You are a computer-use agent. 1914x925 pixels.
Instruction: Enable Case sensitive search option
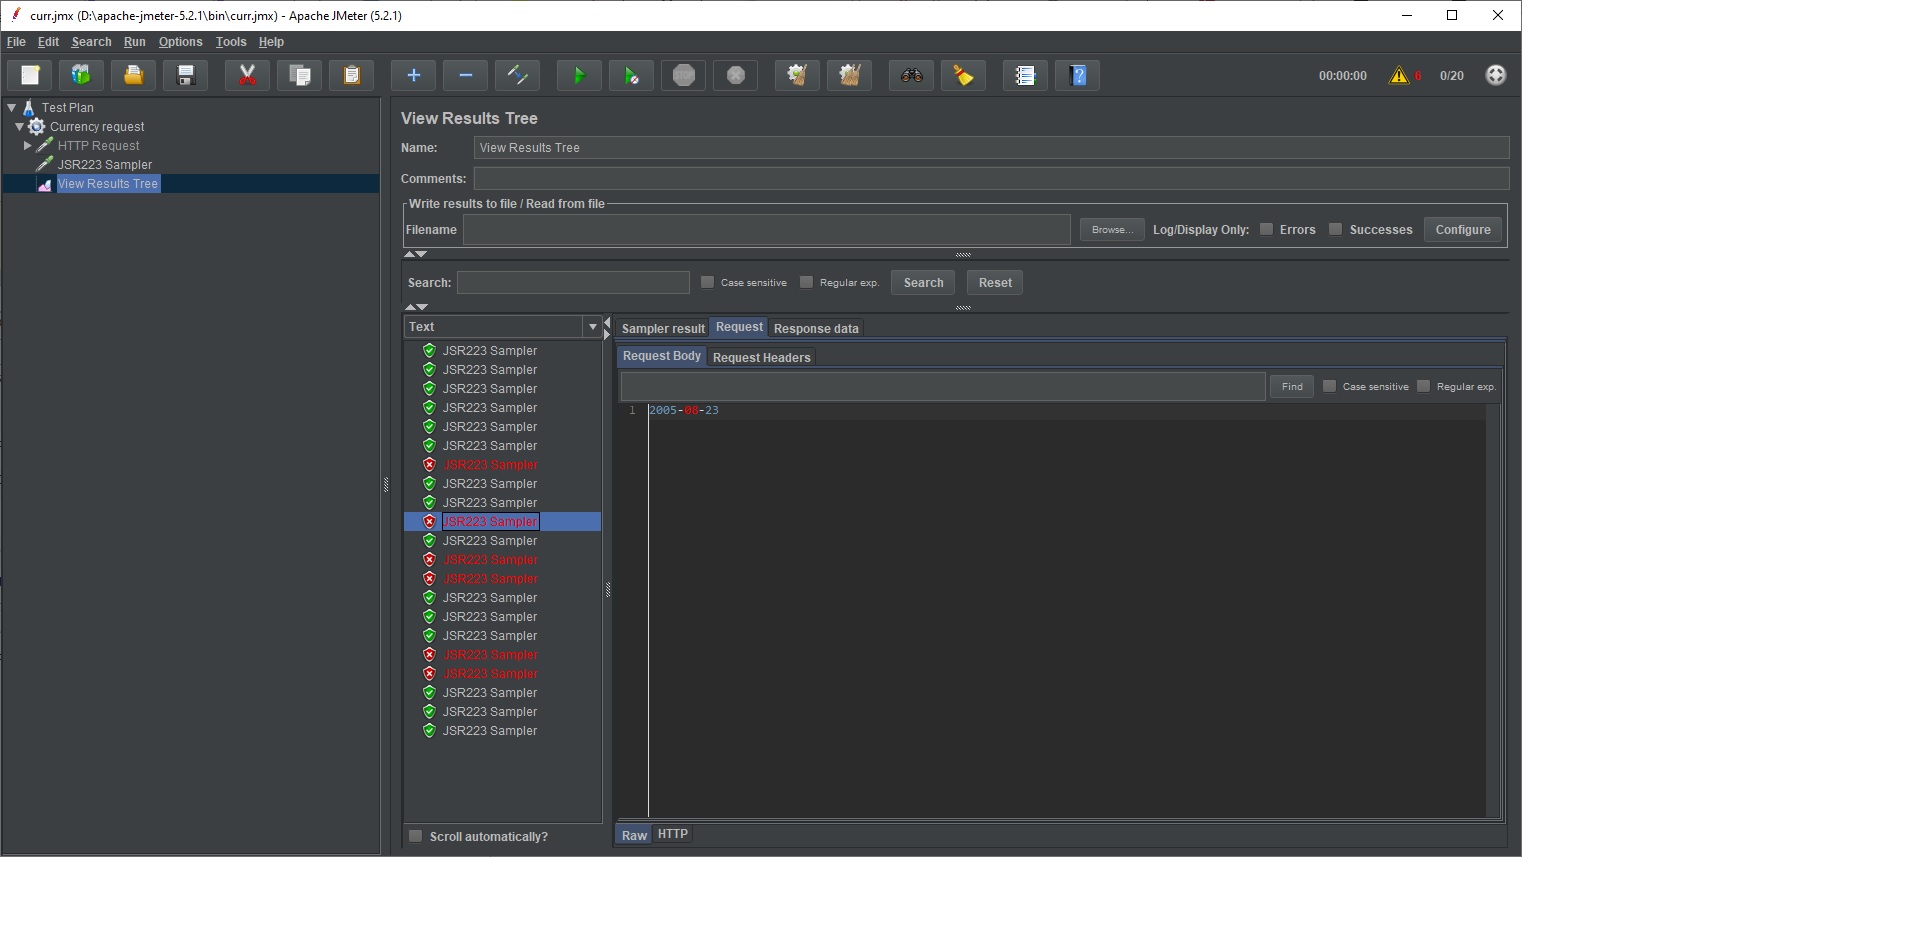pyautogui.click(x=707, y=282)
